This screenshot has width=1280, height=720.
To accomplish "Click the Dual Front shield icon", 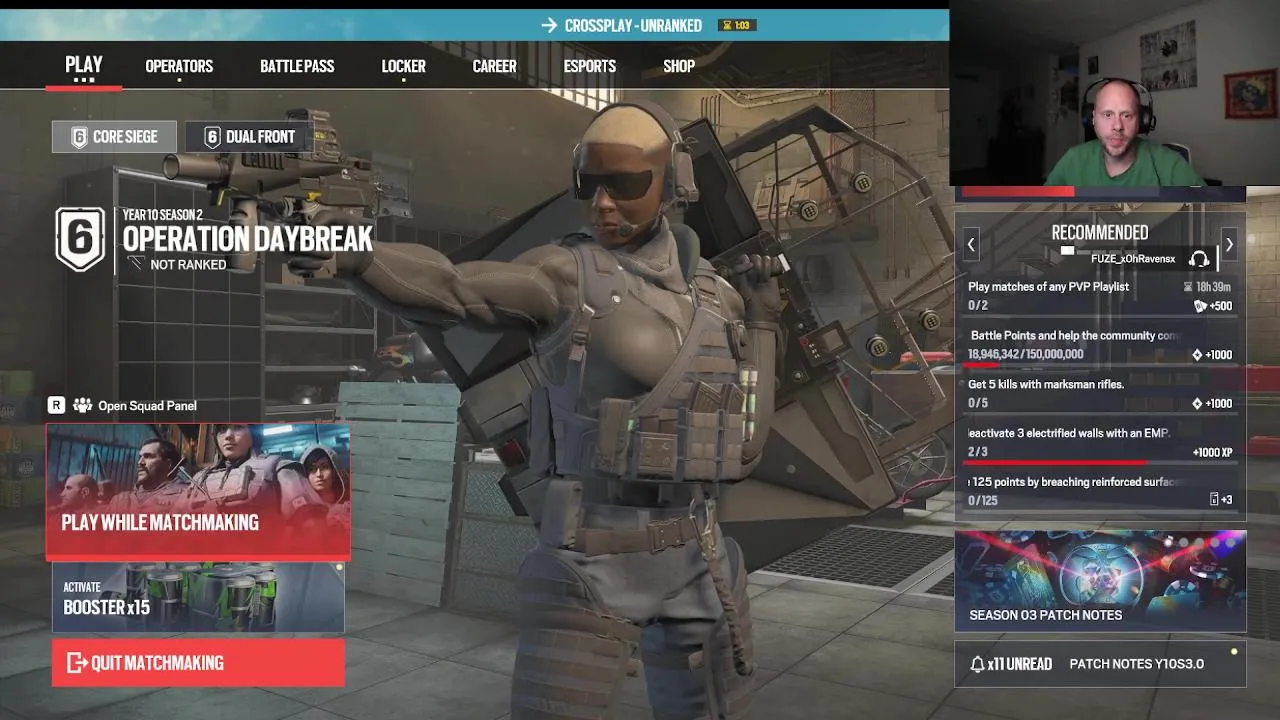I will point(212,137).
